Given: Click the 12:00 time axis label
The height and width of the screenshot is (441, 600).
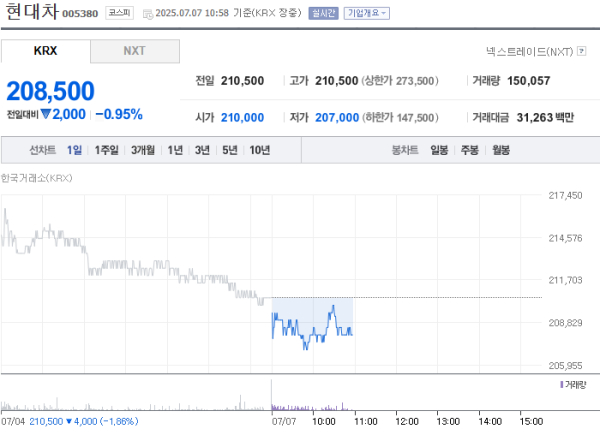Looking at the screenshot, I should (x=407, y=421).
